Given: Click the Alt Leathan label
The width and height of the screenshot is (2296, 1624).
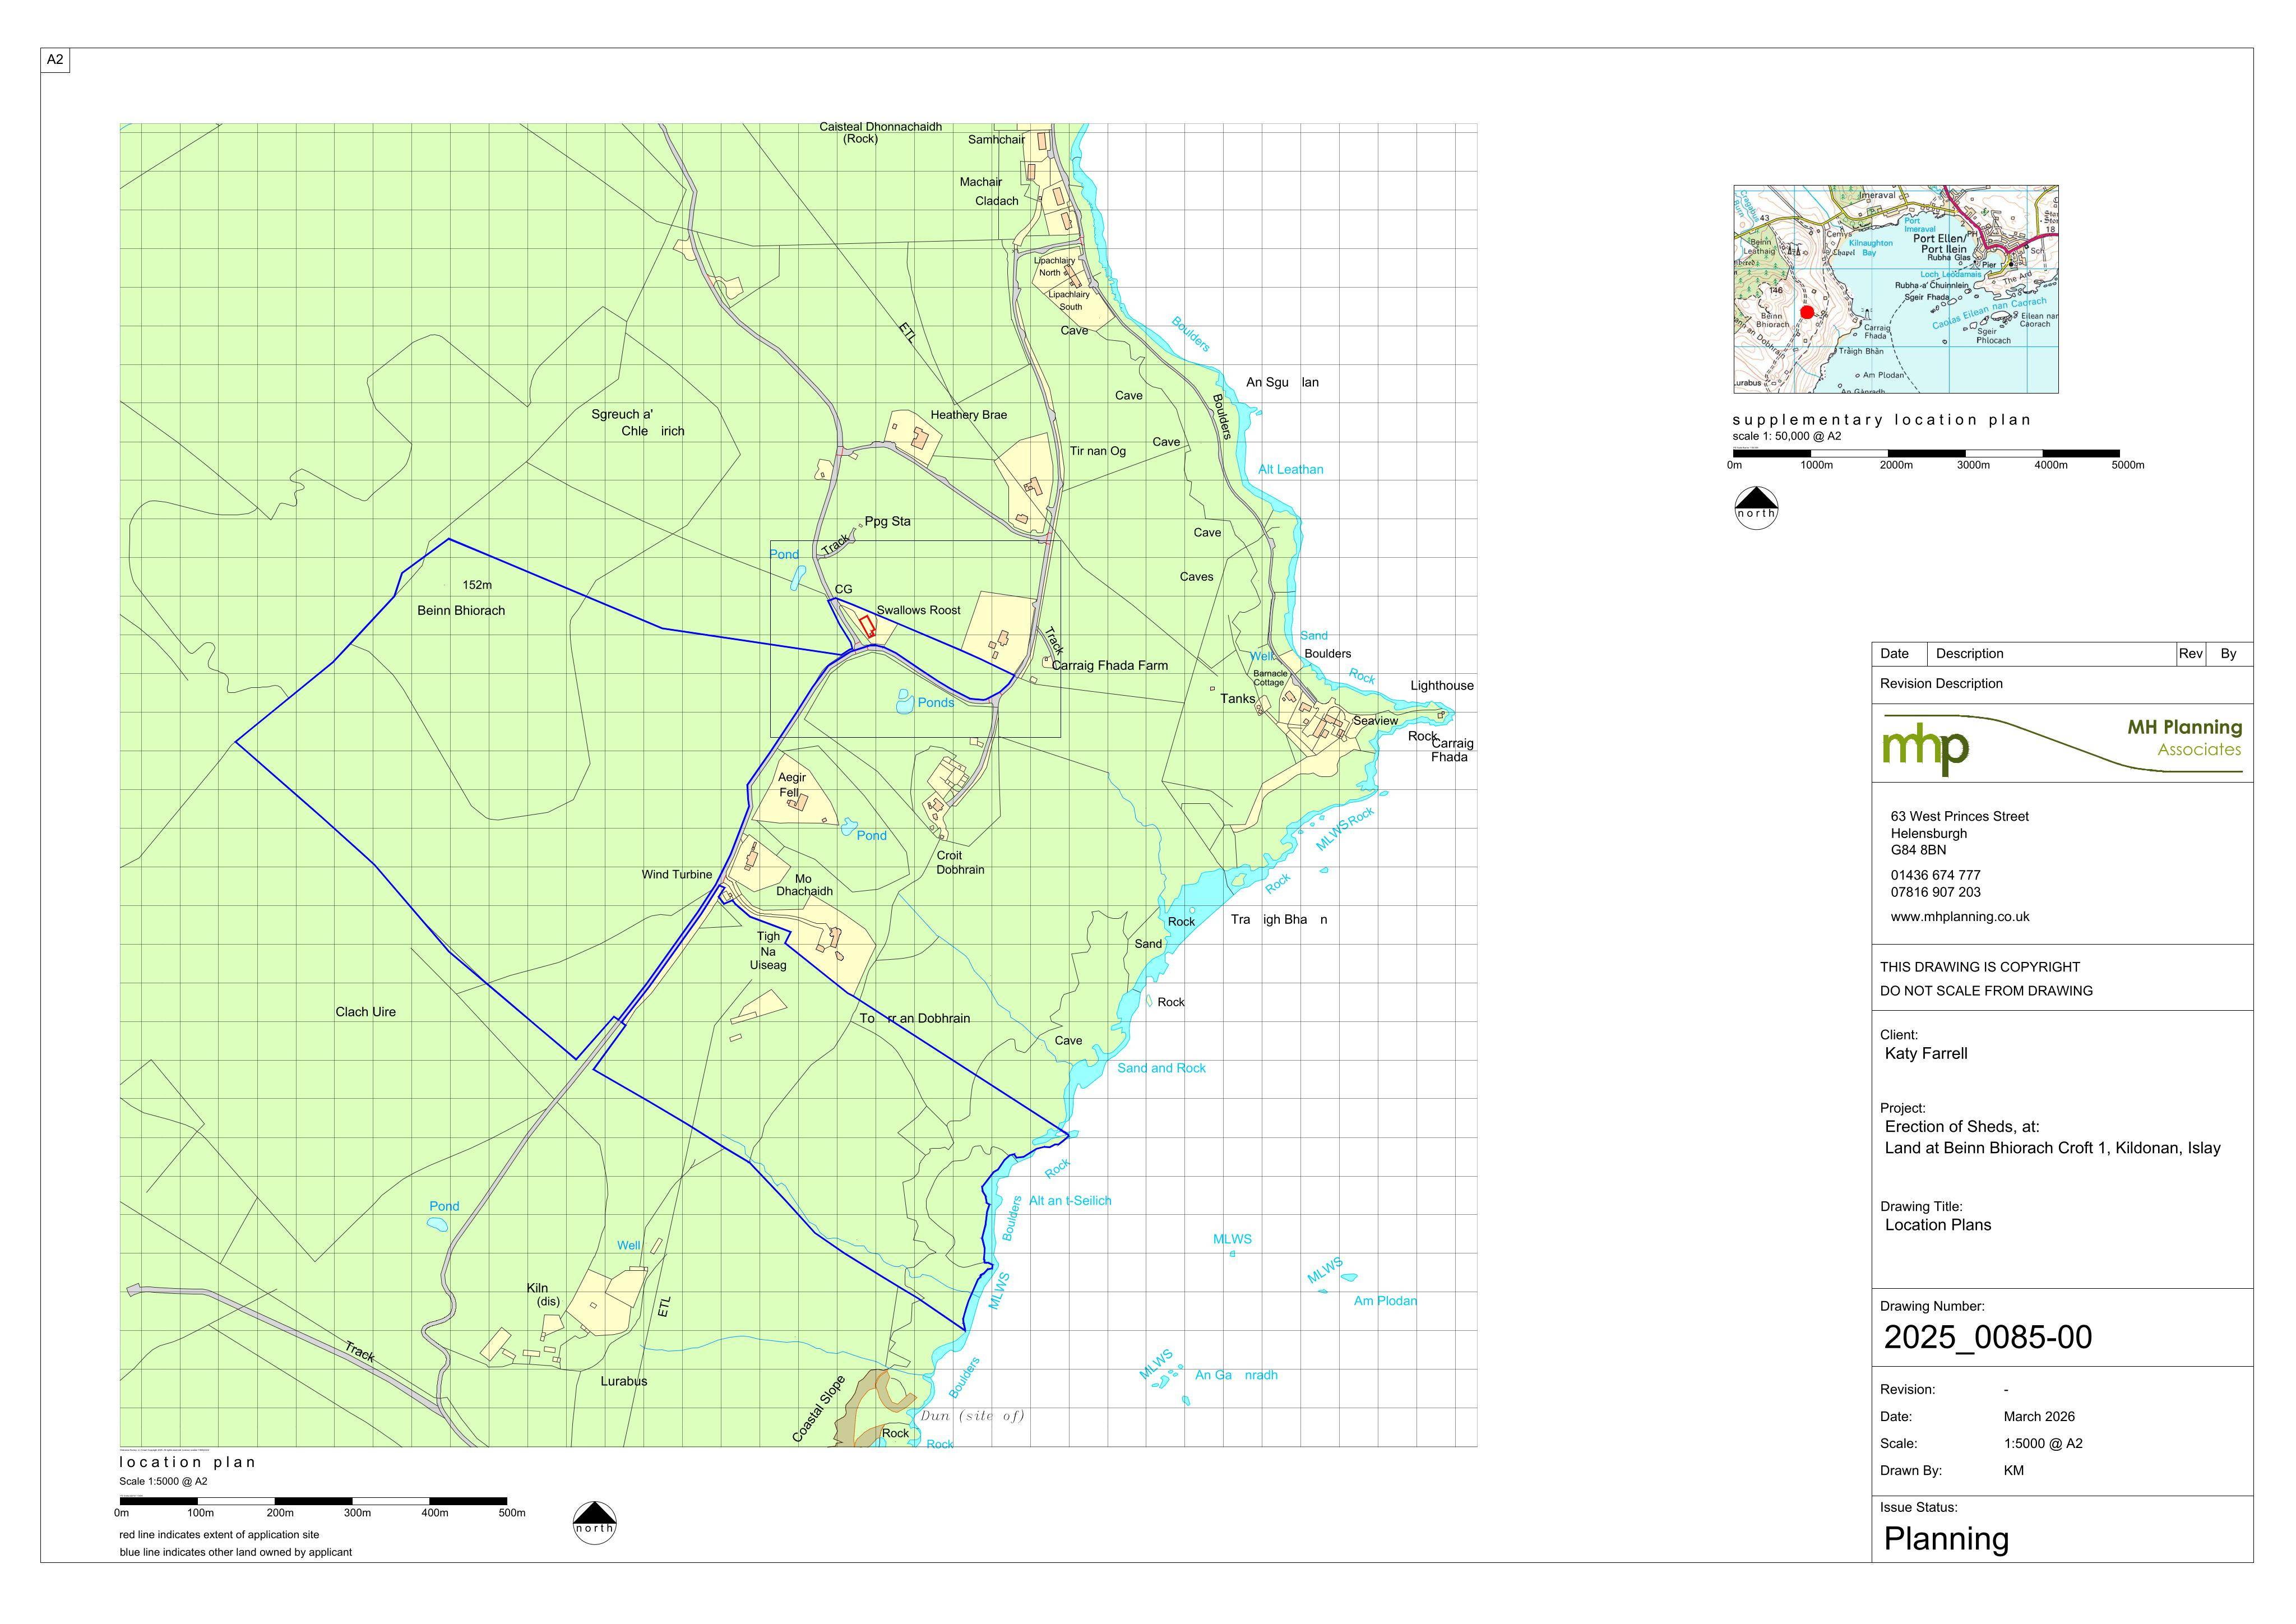Looking at the screenshot, I should (x=1291, y=469).
